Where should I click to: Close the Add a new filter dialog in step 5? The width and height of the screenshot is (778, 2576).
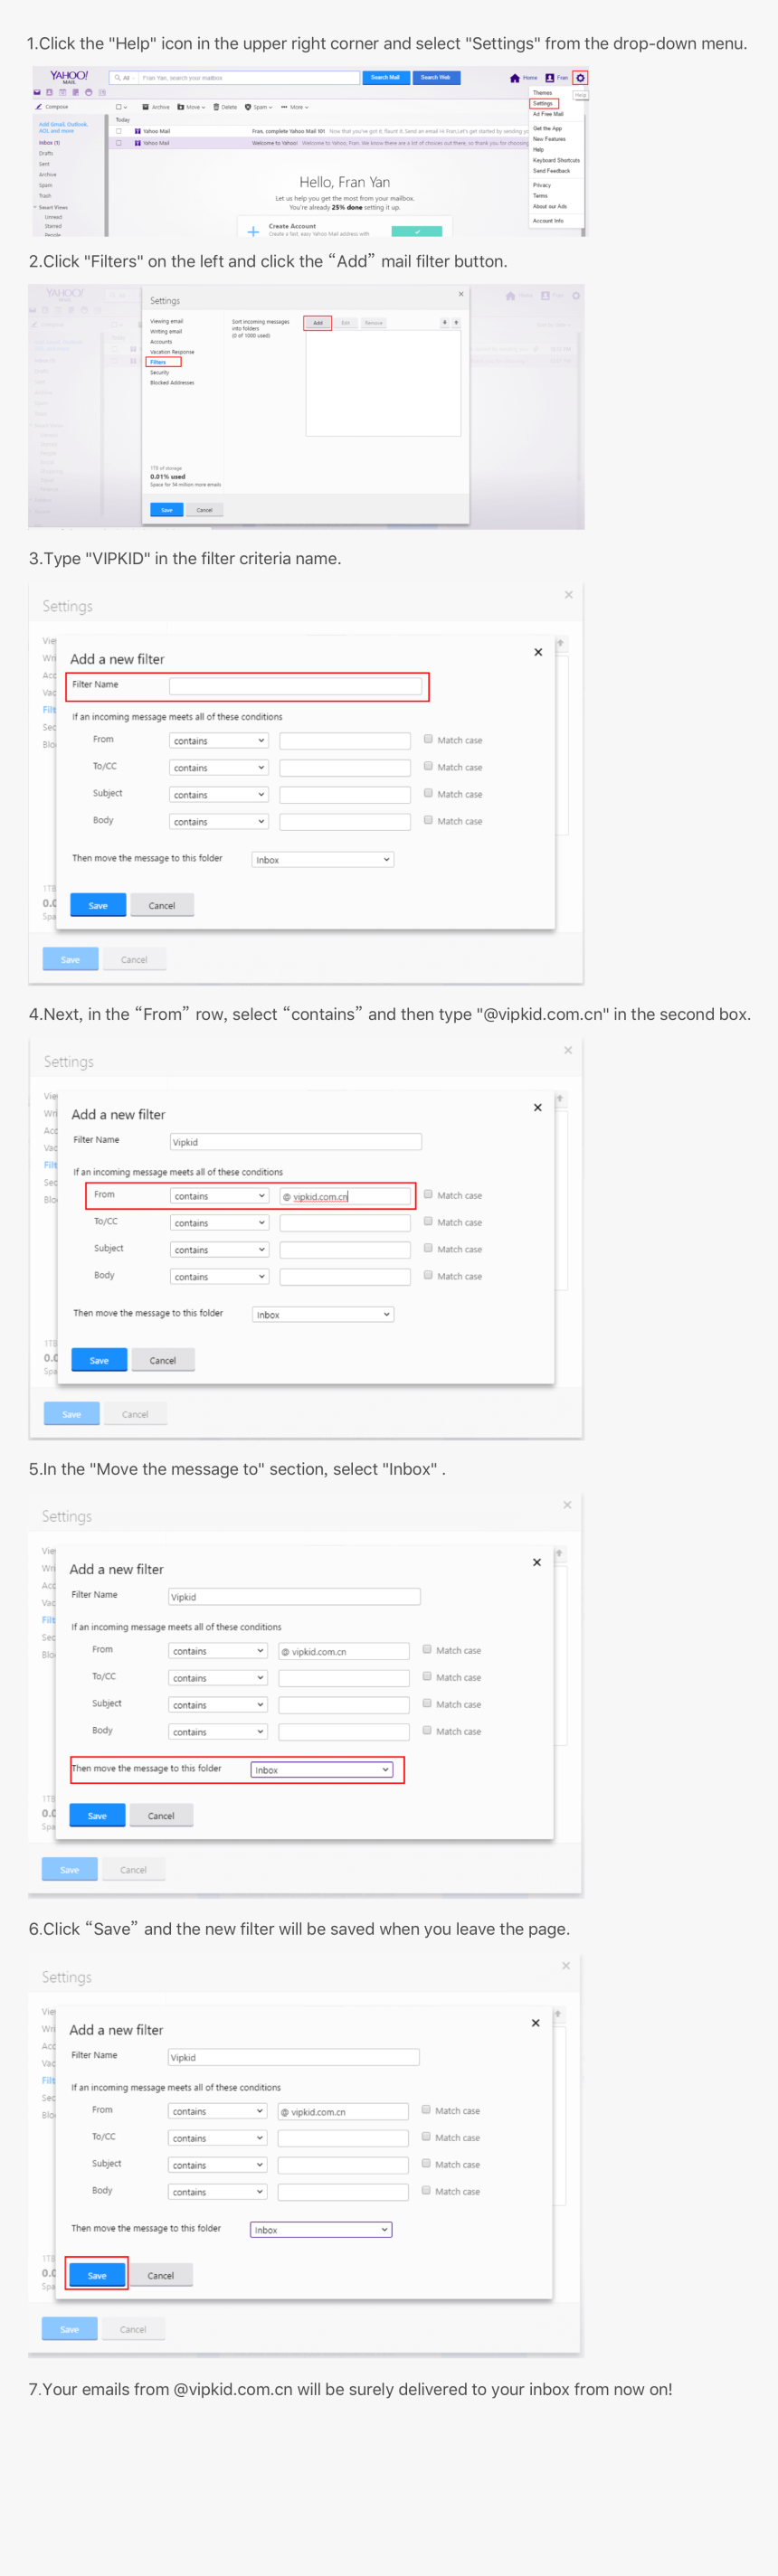[x=537, y=1562]
